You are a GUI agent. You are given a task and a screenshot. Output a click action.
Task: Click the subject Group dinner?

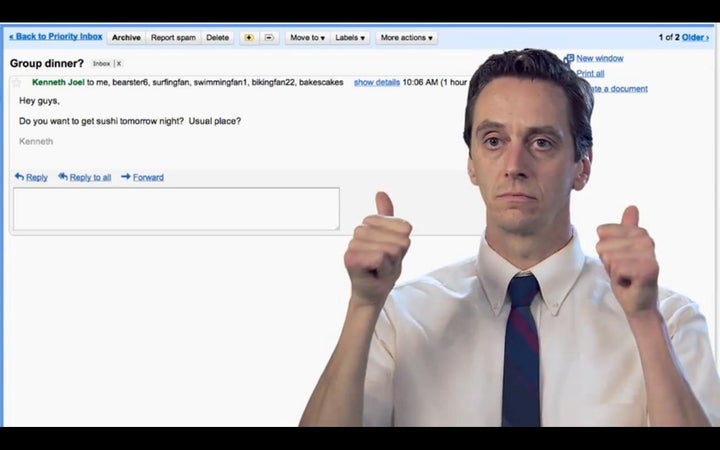47,63
